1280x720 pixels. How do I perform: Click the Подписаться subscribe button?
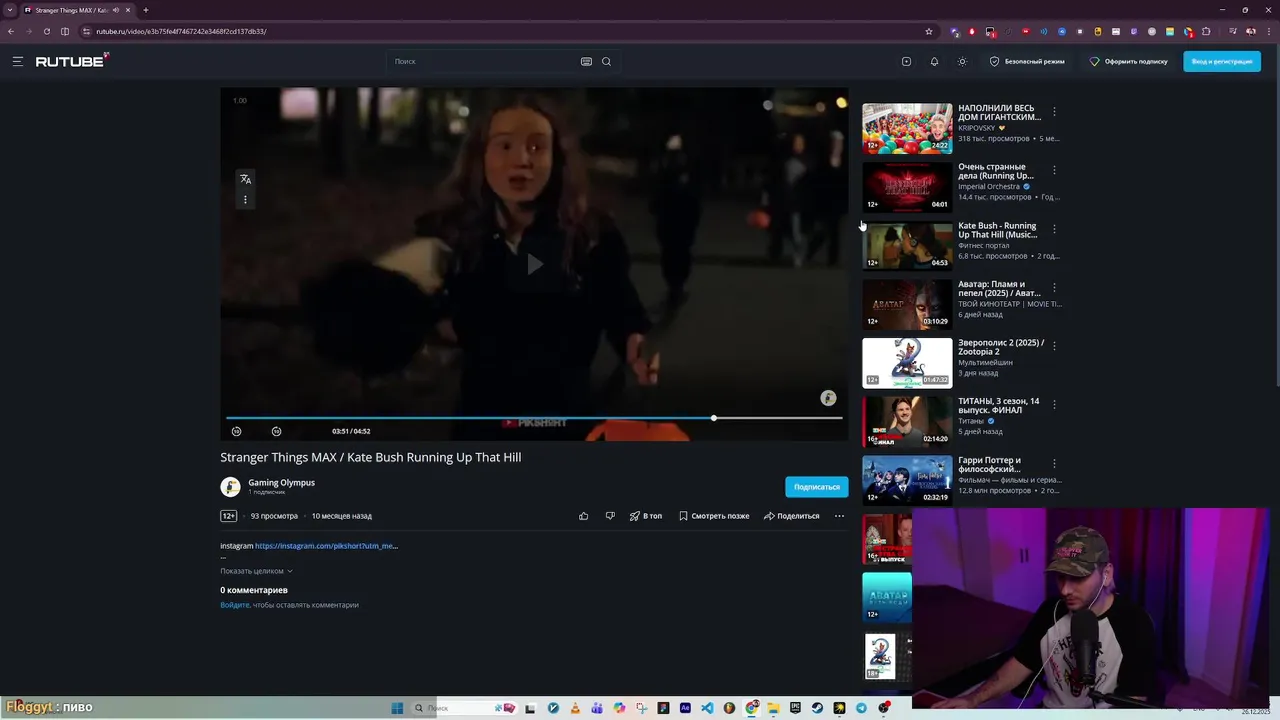tap(817, 487)
